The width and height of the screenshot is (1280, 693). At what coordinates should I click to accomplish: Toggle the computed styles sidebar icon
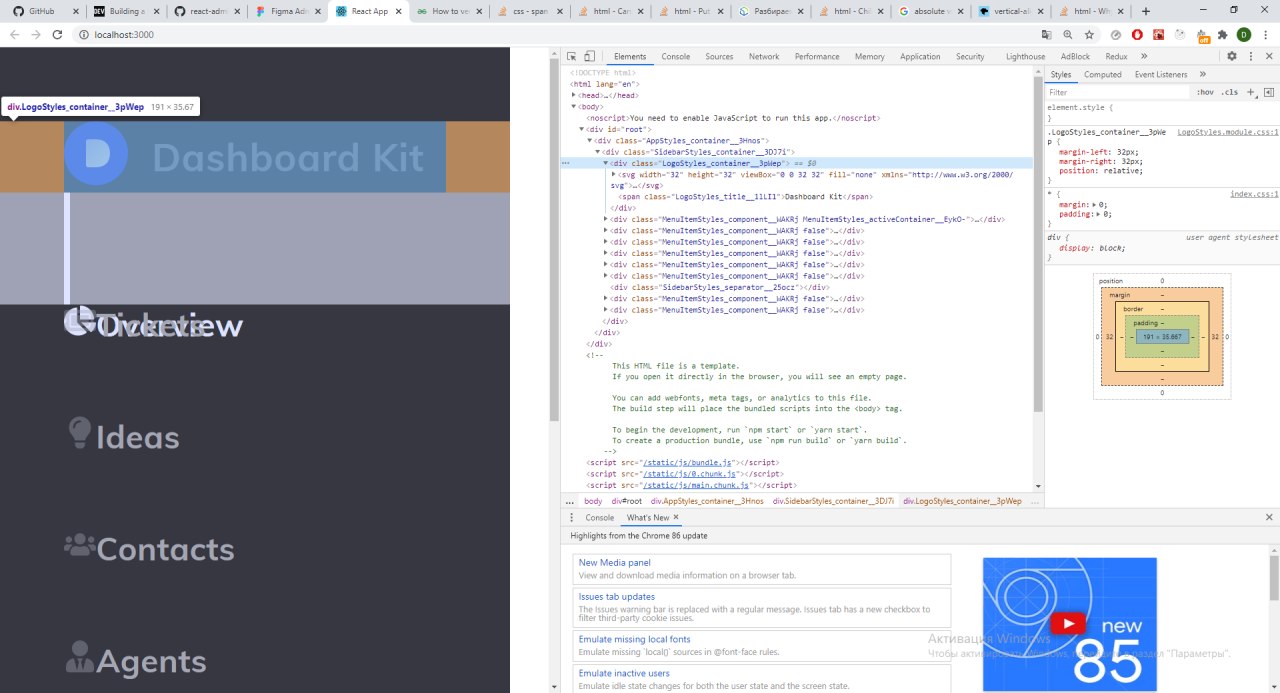point(1268,92)
